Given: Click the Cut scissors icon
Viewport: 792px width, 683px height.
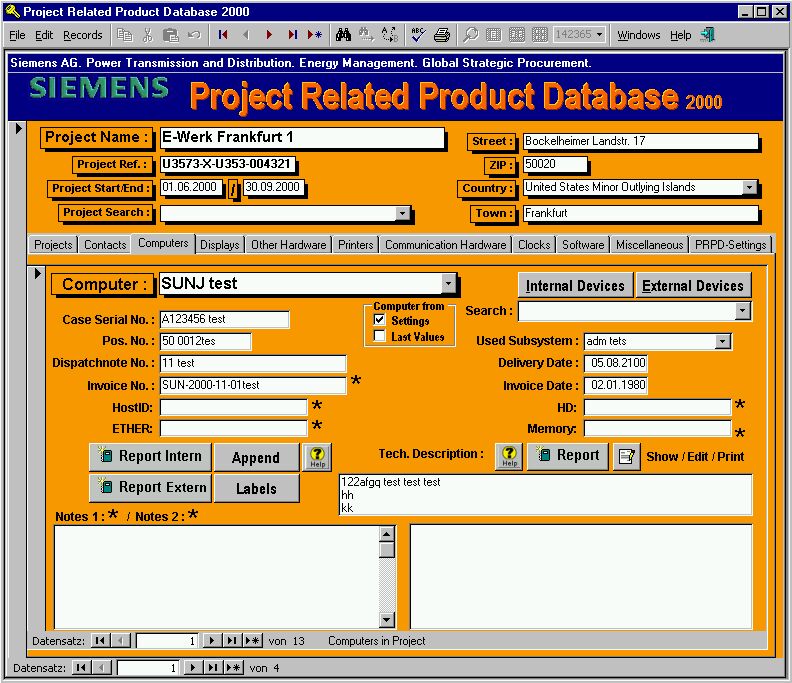Looking at the screenshot, I should tap(147, 35).
